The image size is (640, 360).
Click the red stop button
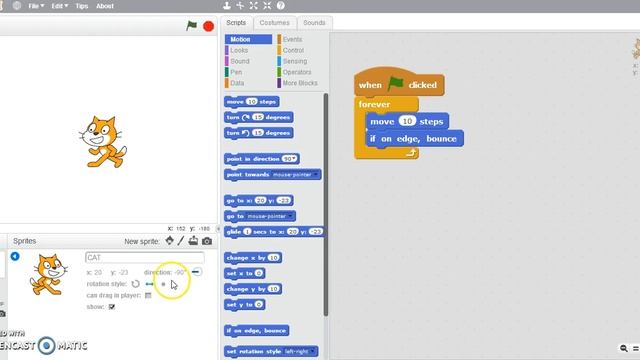tap(209, 26)
